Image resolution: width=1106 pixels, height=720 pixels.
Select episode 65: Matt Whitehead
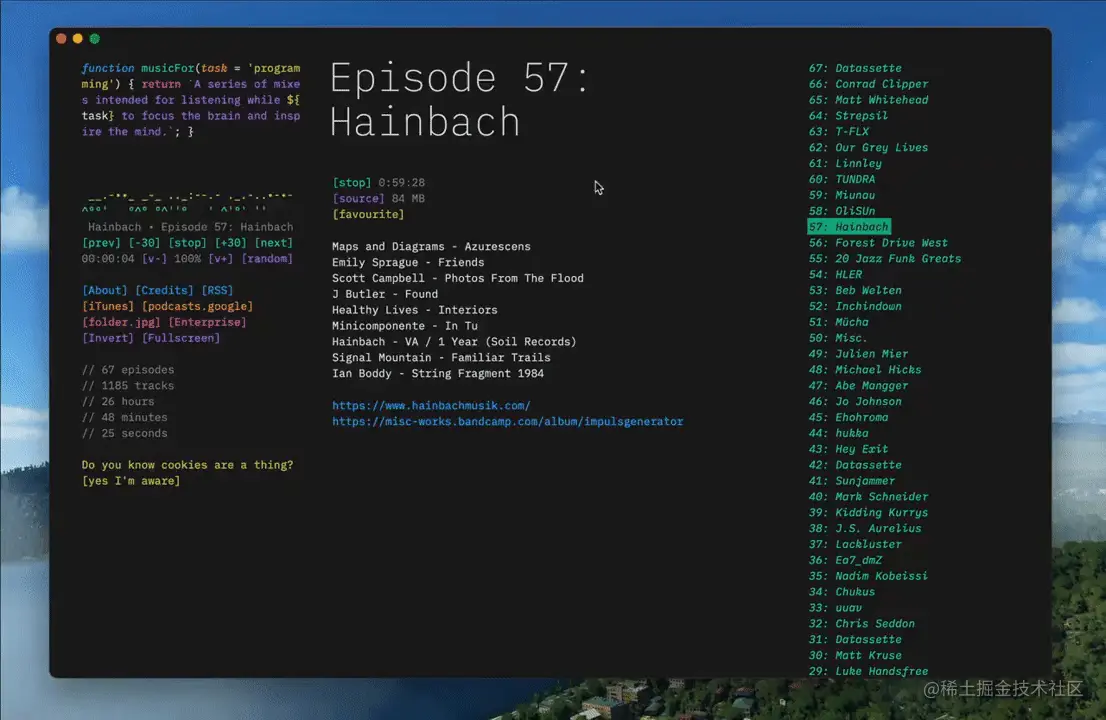pyautogui.click(x=868, y=100)
